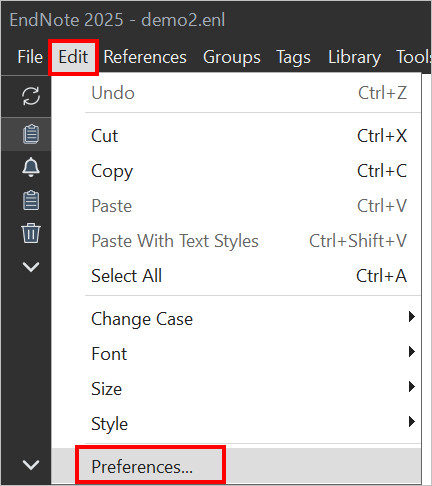Select Cut from the Edit menu
Screen dimensions: 432x486
click(253, 136)
